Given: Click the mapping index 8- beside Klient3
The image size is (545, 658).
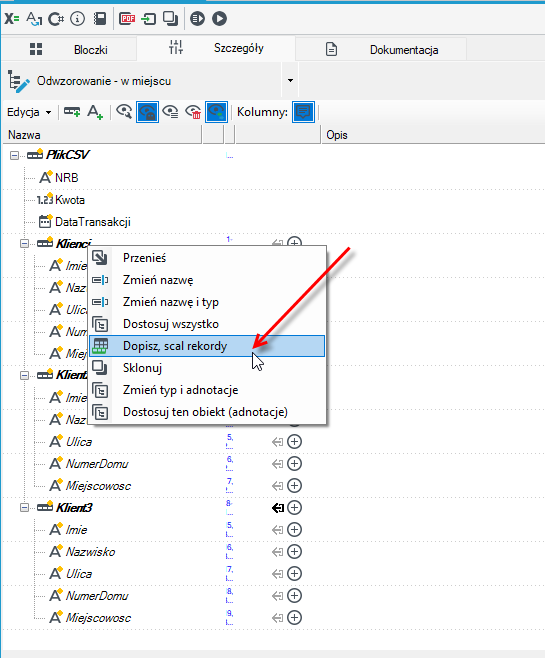Looking at the screenshot, I should tap(229, 507).
